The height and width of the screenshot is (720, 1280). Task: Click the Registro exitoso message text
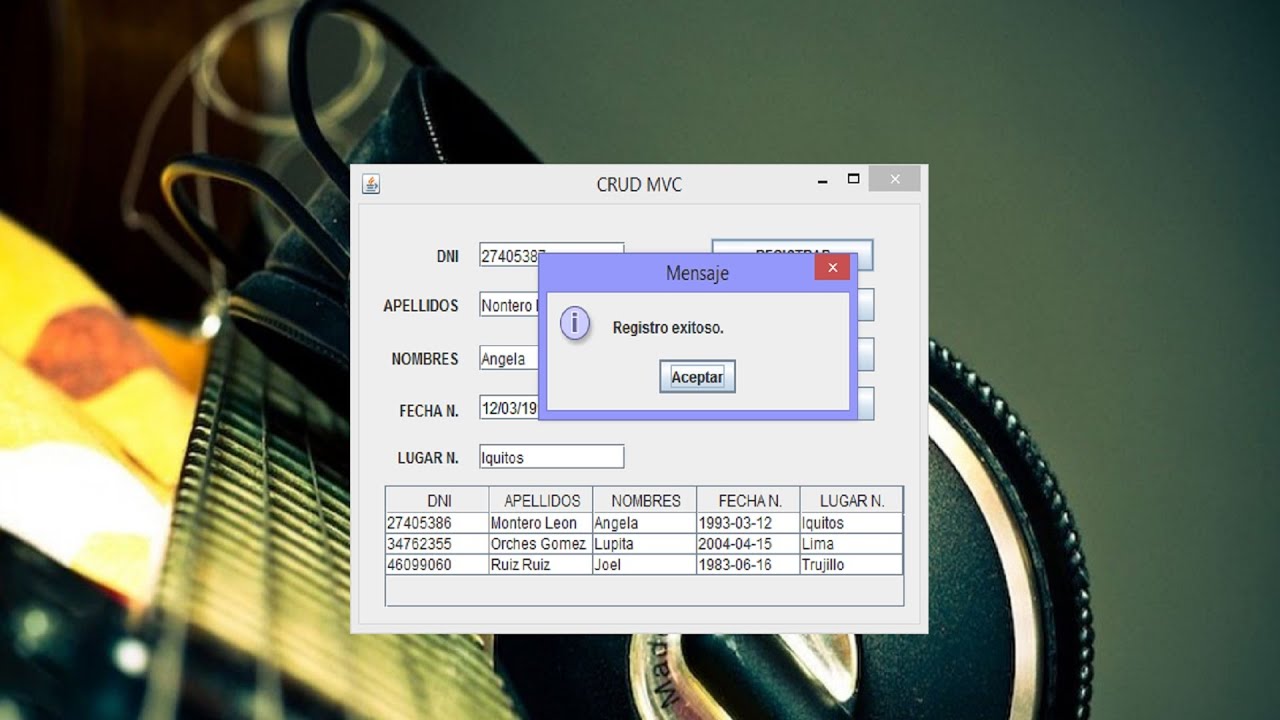668,328
